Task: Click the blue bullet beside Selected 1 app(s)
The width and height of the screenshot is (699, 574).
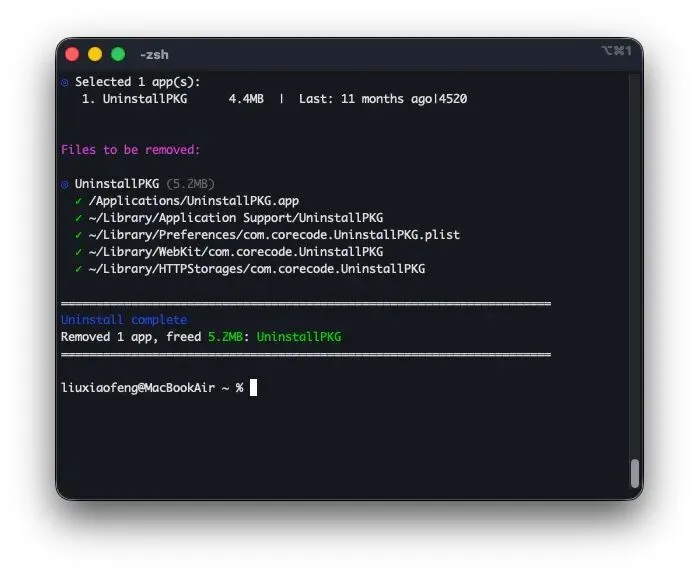Action: (x=65, y=82)
